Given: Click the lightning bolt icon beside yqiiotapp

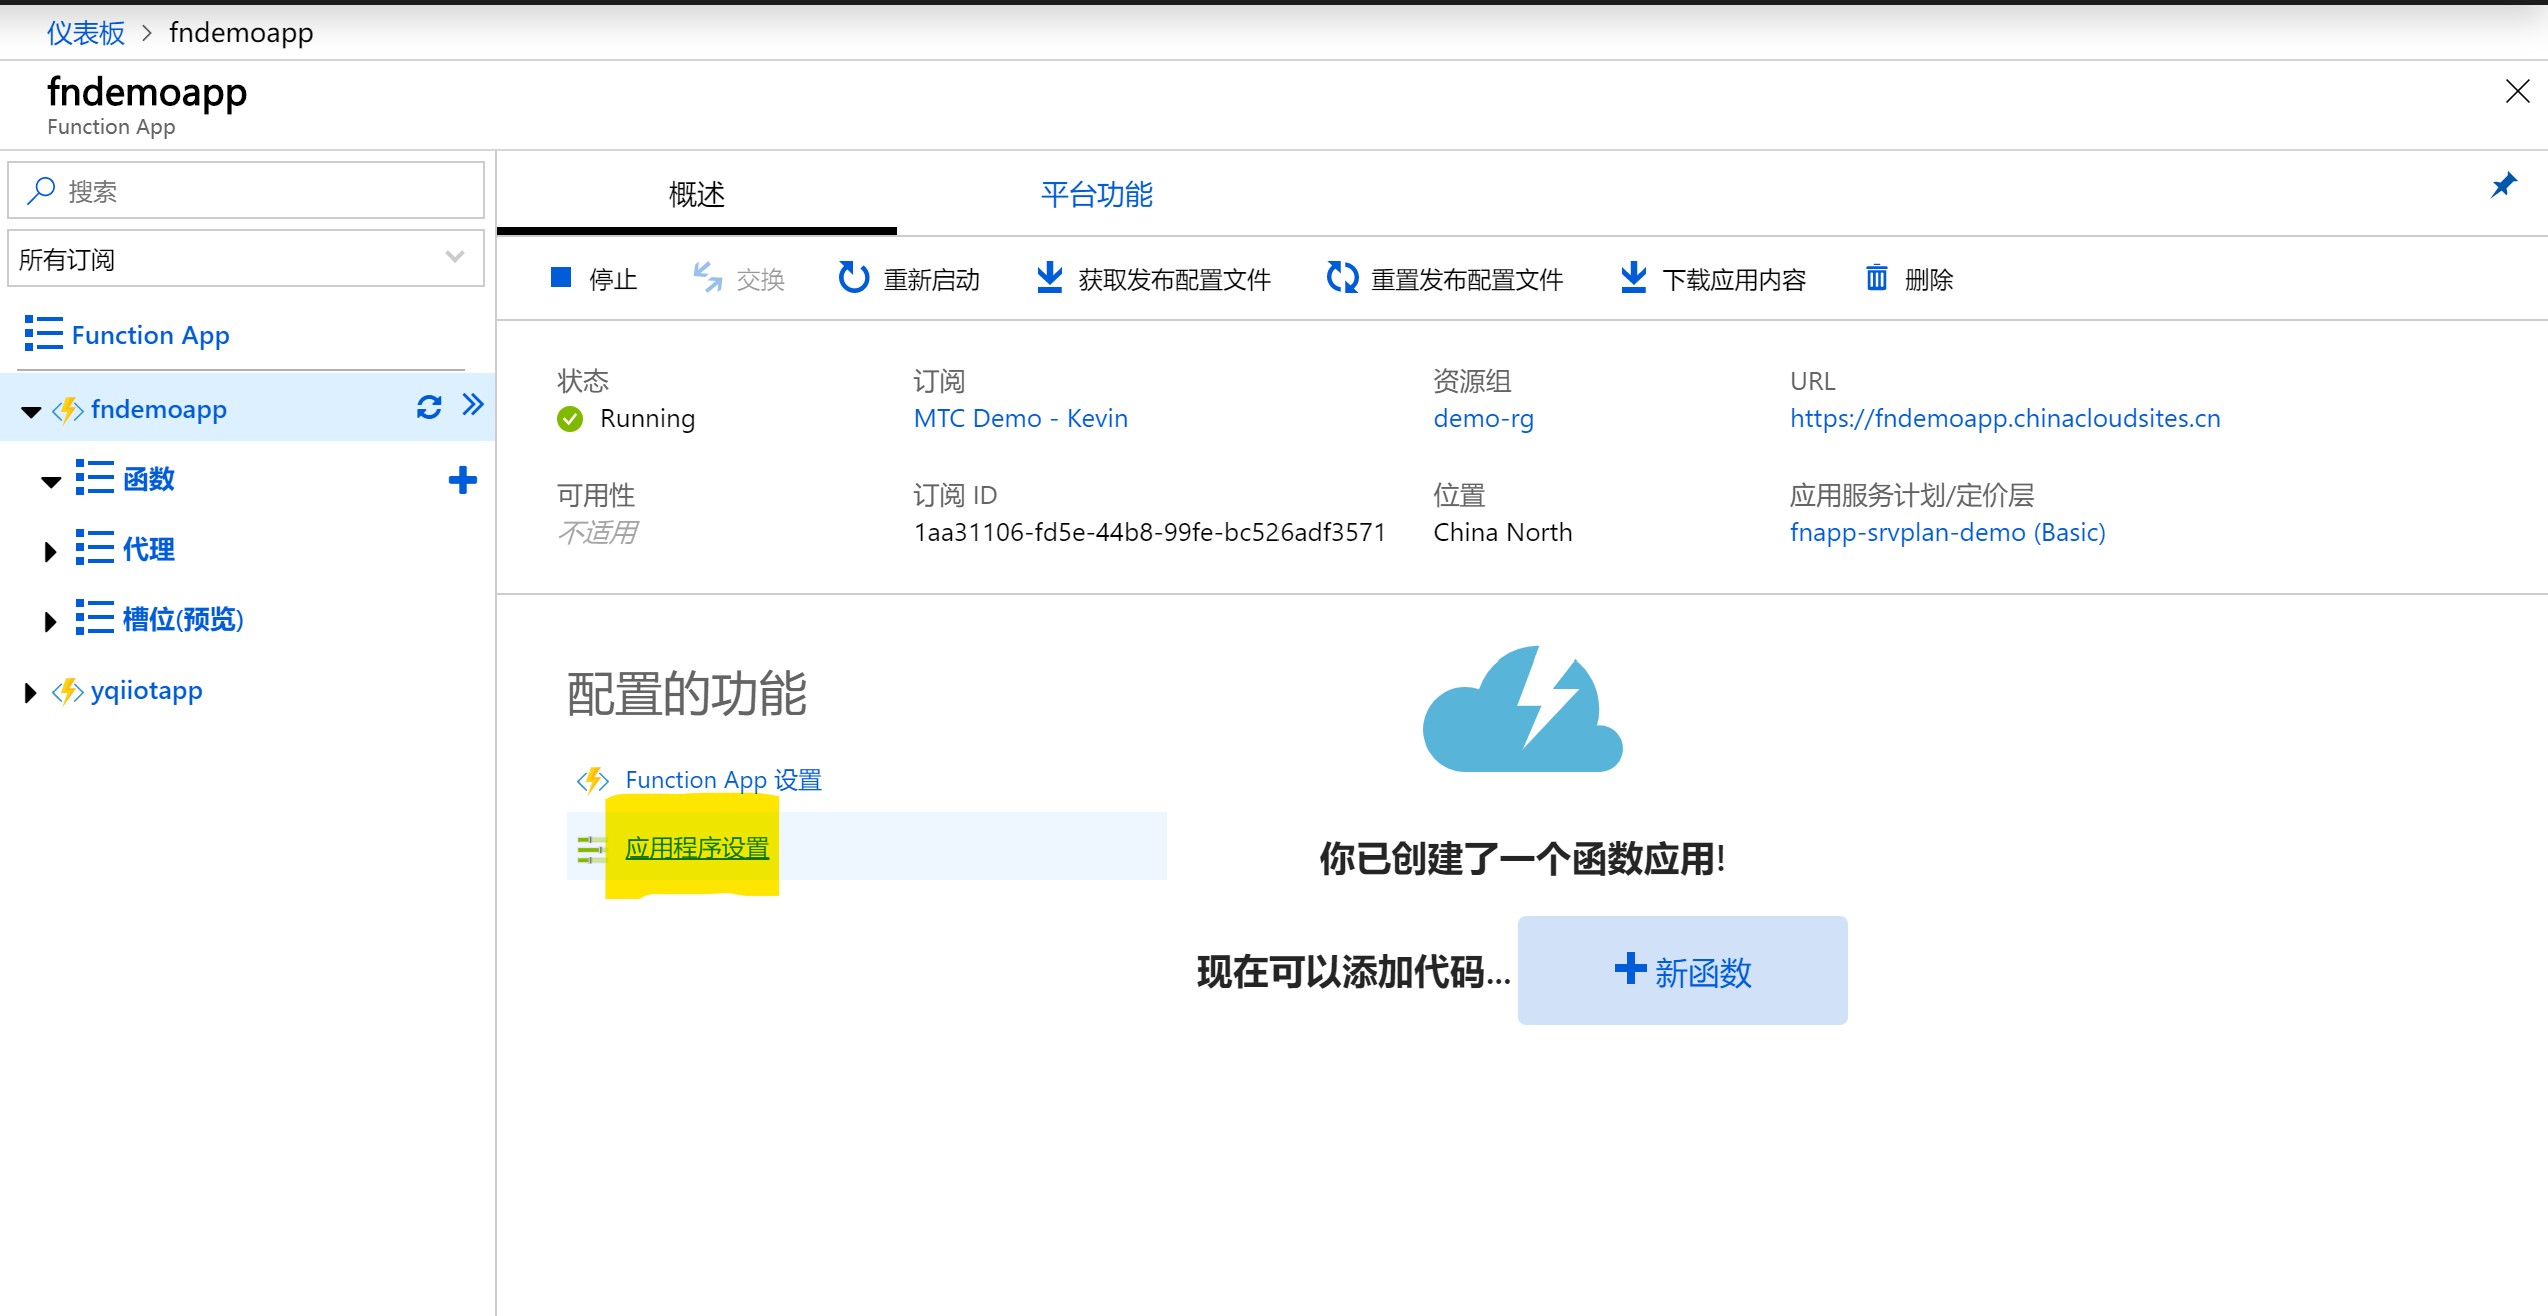Looking at the screenshot, I should tap(68, 691).
